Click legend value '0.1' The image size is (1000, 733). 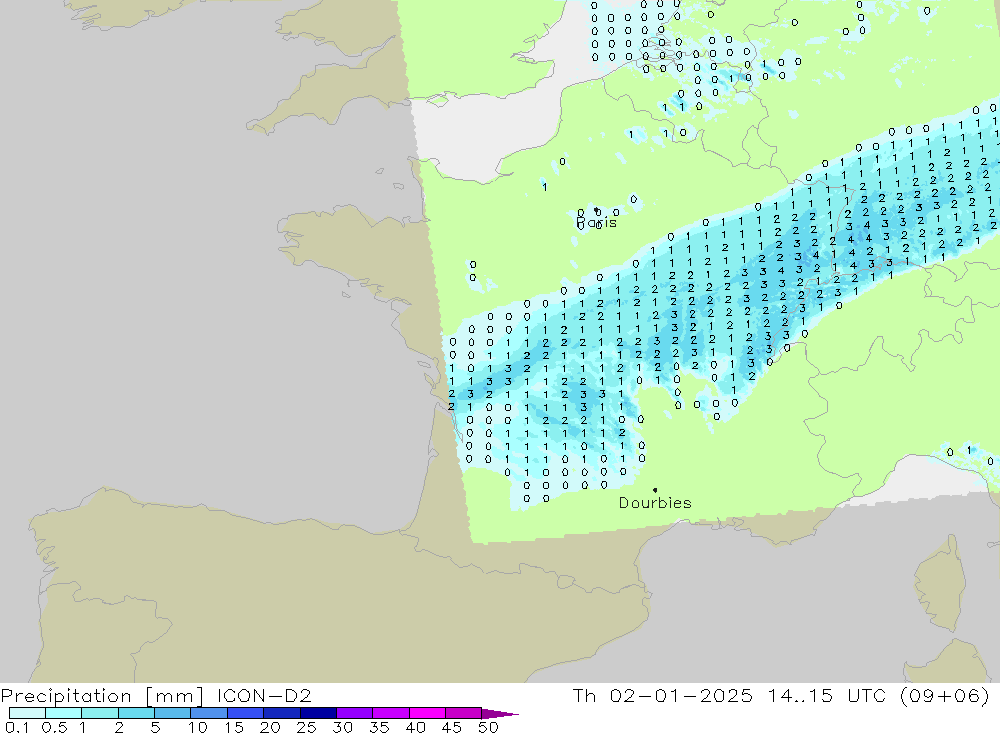tap(17, 727)
